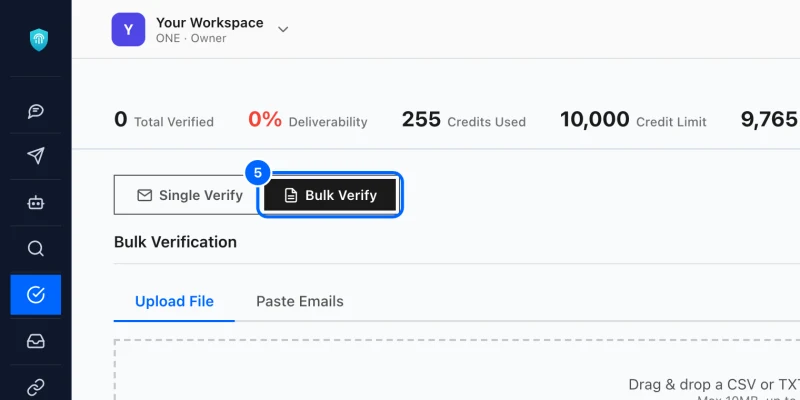This screenshot has height=400, width=800.
Task: Select the Bulk Verify button
Action: coord(330,195)
